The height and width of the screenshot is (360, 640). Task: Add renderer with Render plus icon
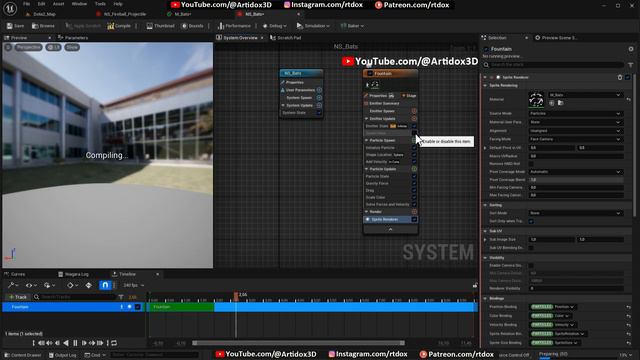414,212
